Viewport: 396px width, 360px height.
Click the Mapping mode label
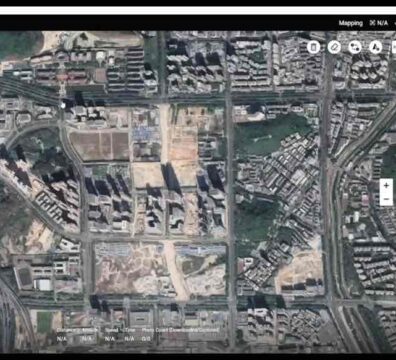click(351, 23)
